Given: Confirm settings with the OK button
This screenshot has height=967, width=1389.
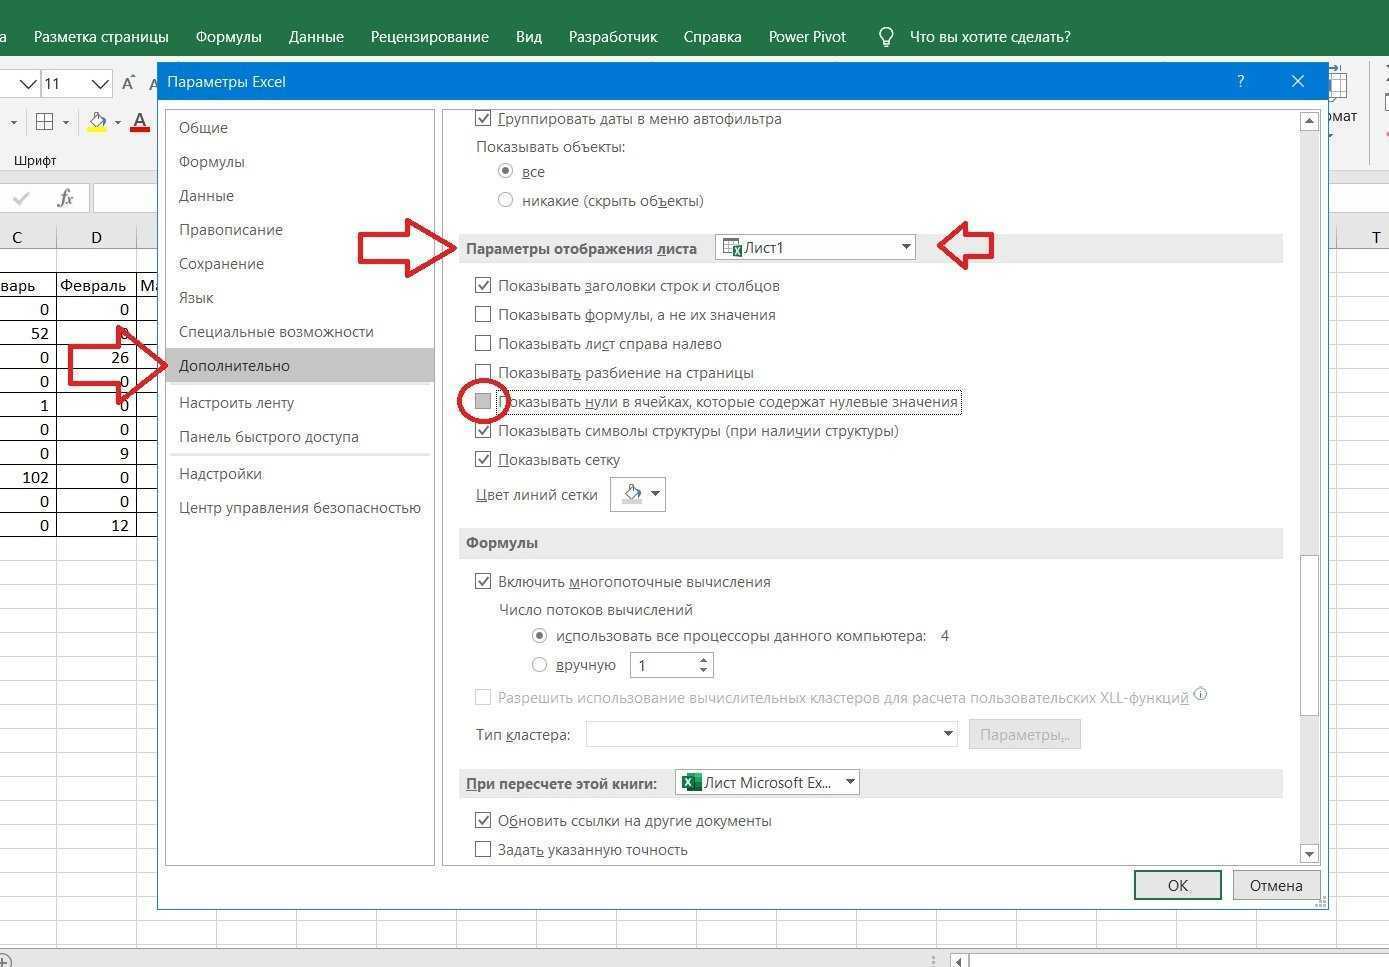Looking at the screenshot, I should [x=1177, y=885].
